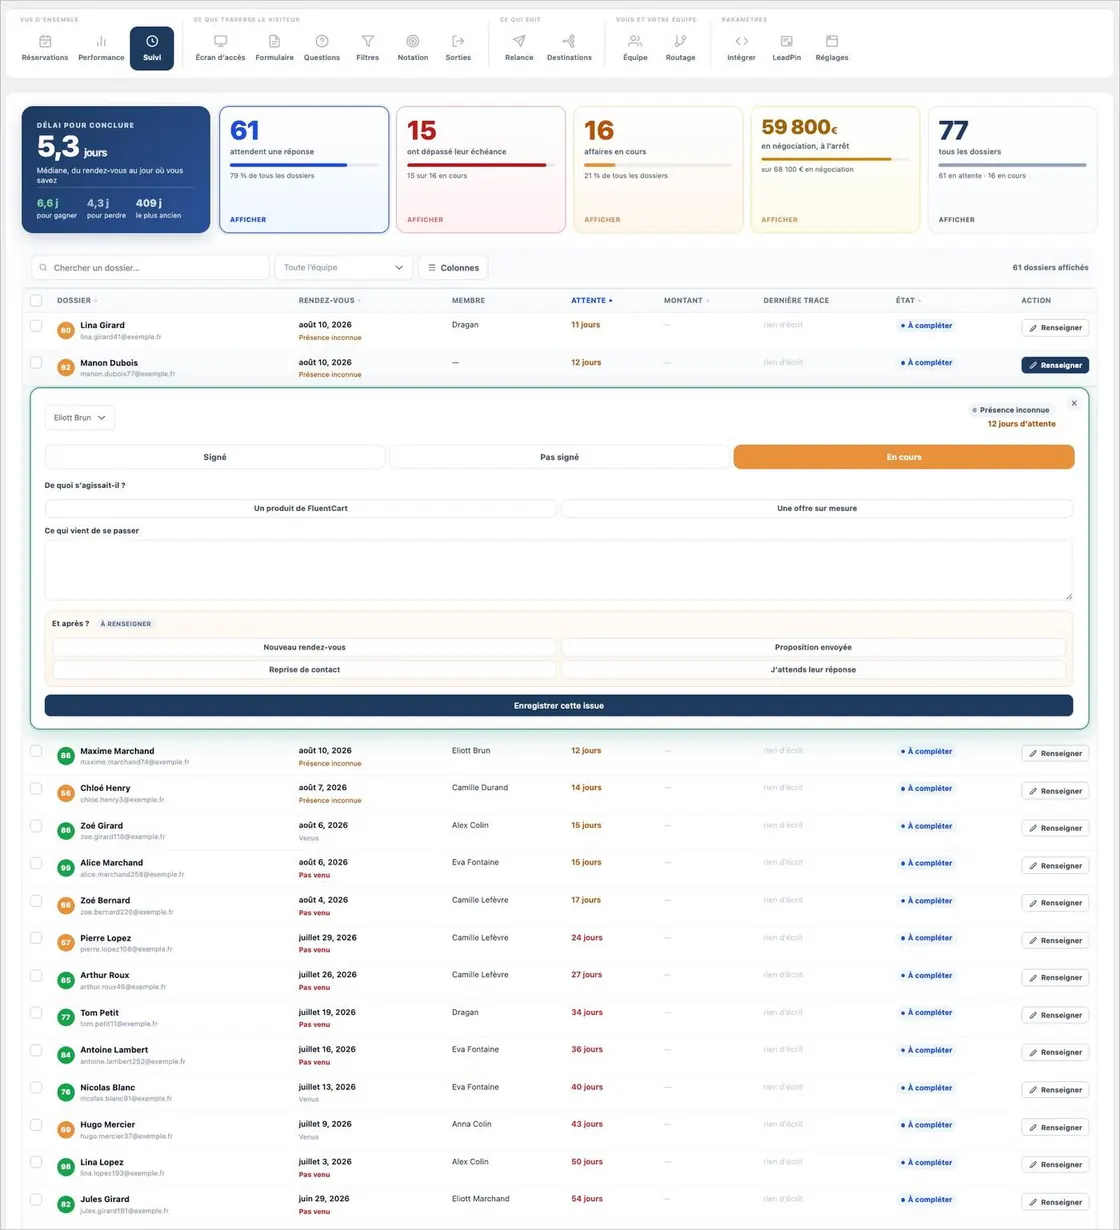Open the Réservations calendar icon
1120x1230 pixels.
point(45,41)
